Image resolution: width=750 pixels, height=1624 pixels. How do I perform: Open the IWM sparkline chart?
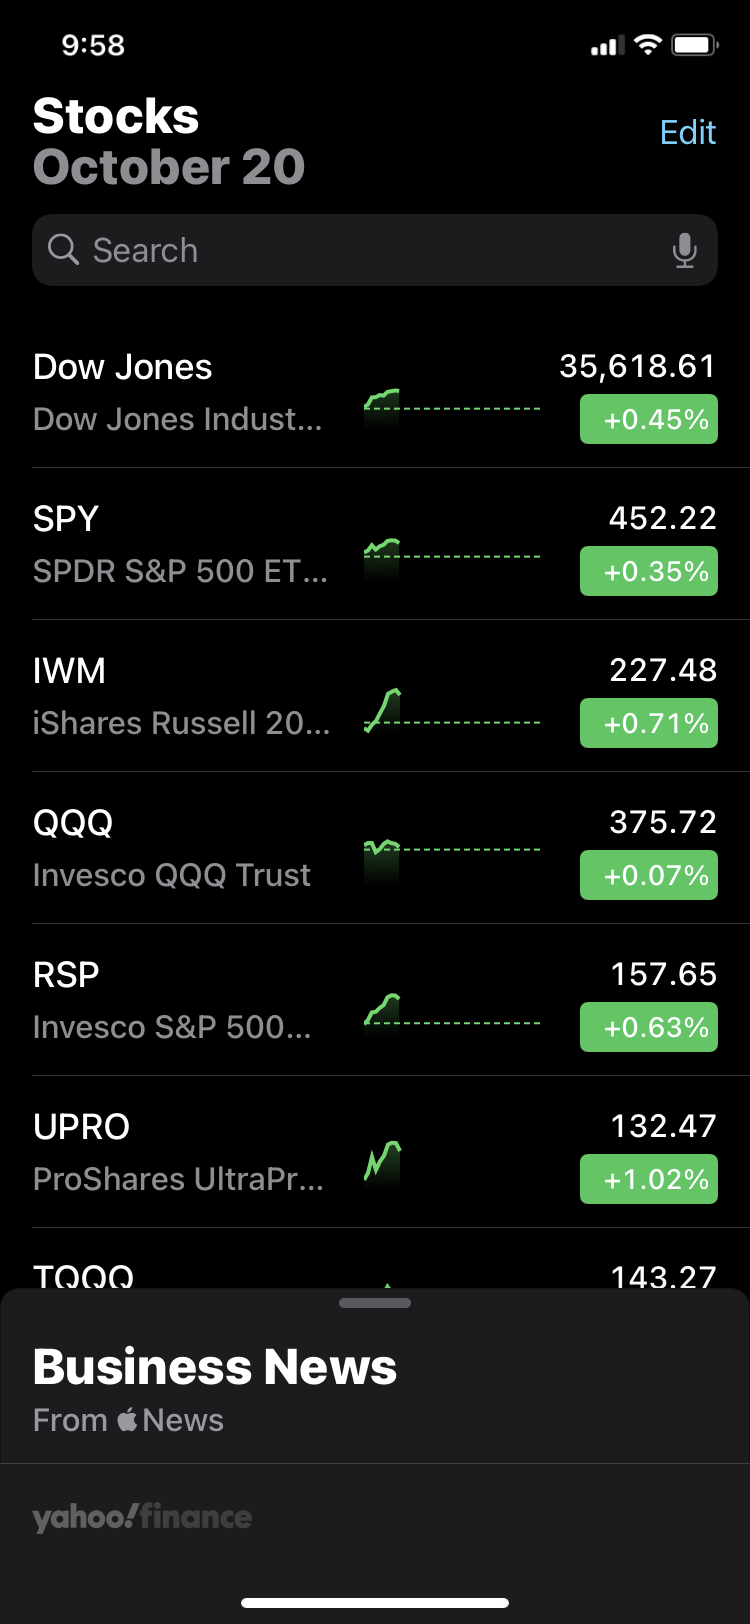tap(452, 712)
